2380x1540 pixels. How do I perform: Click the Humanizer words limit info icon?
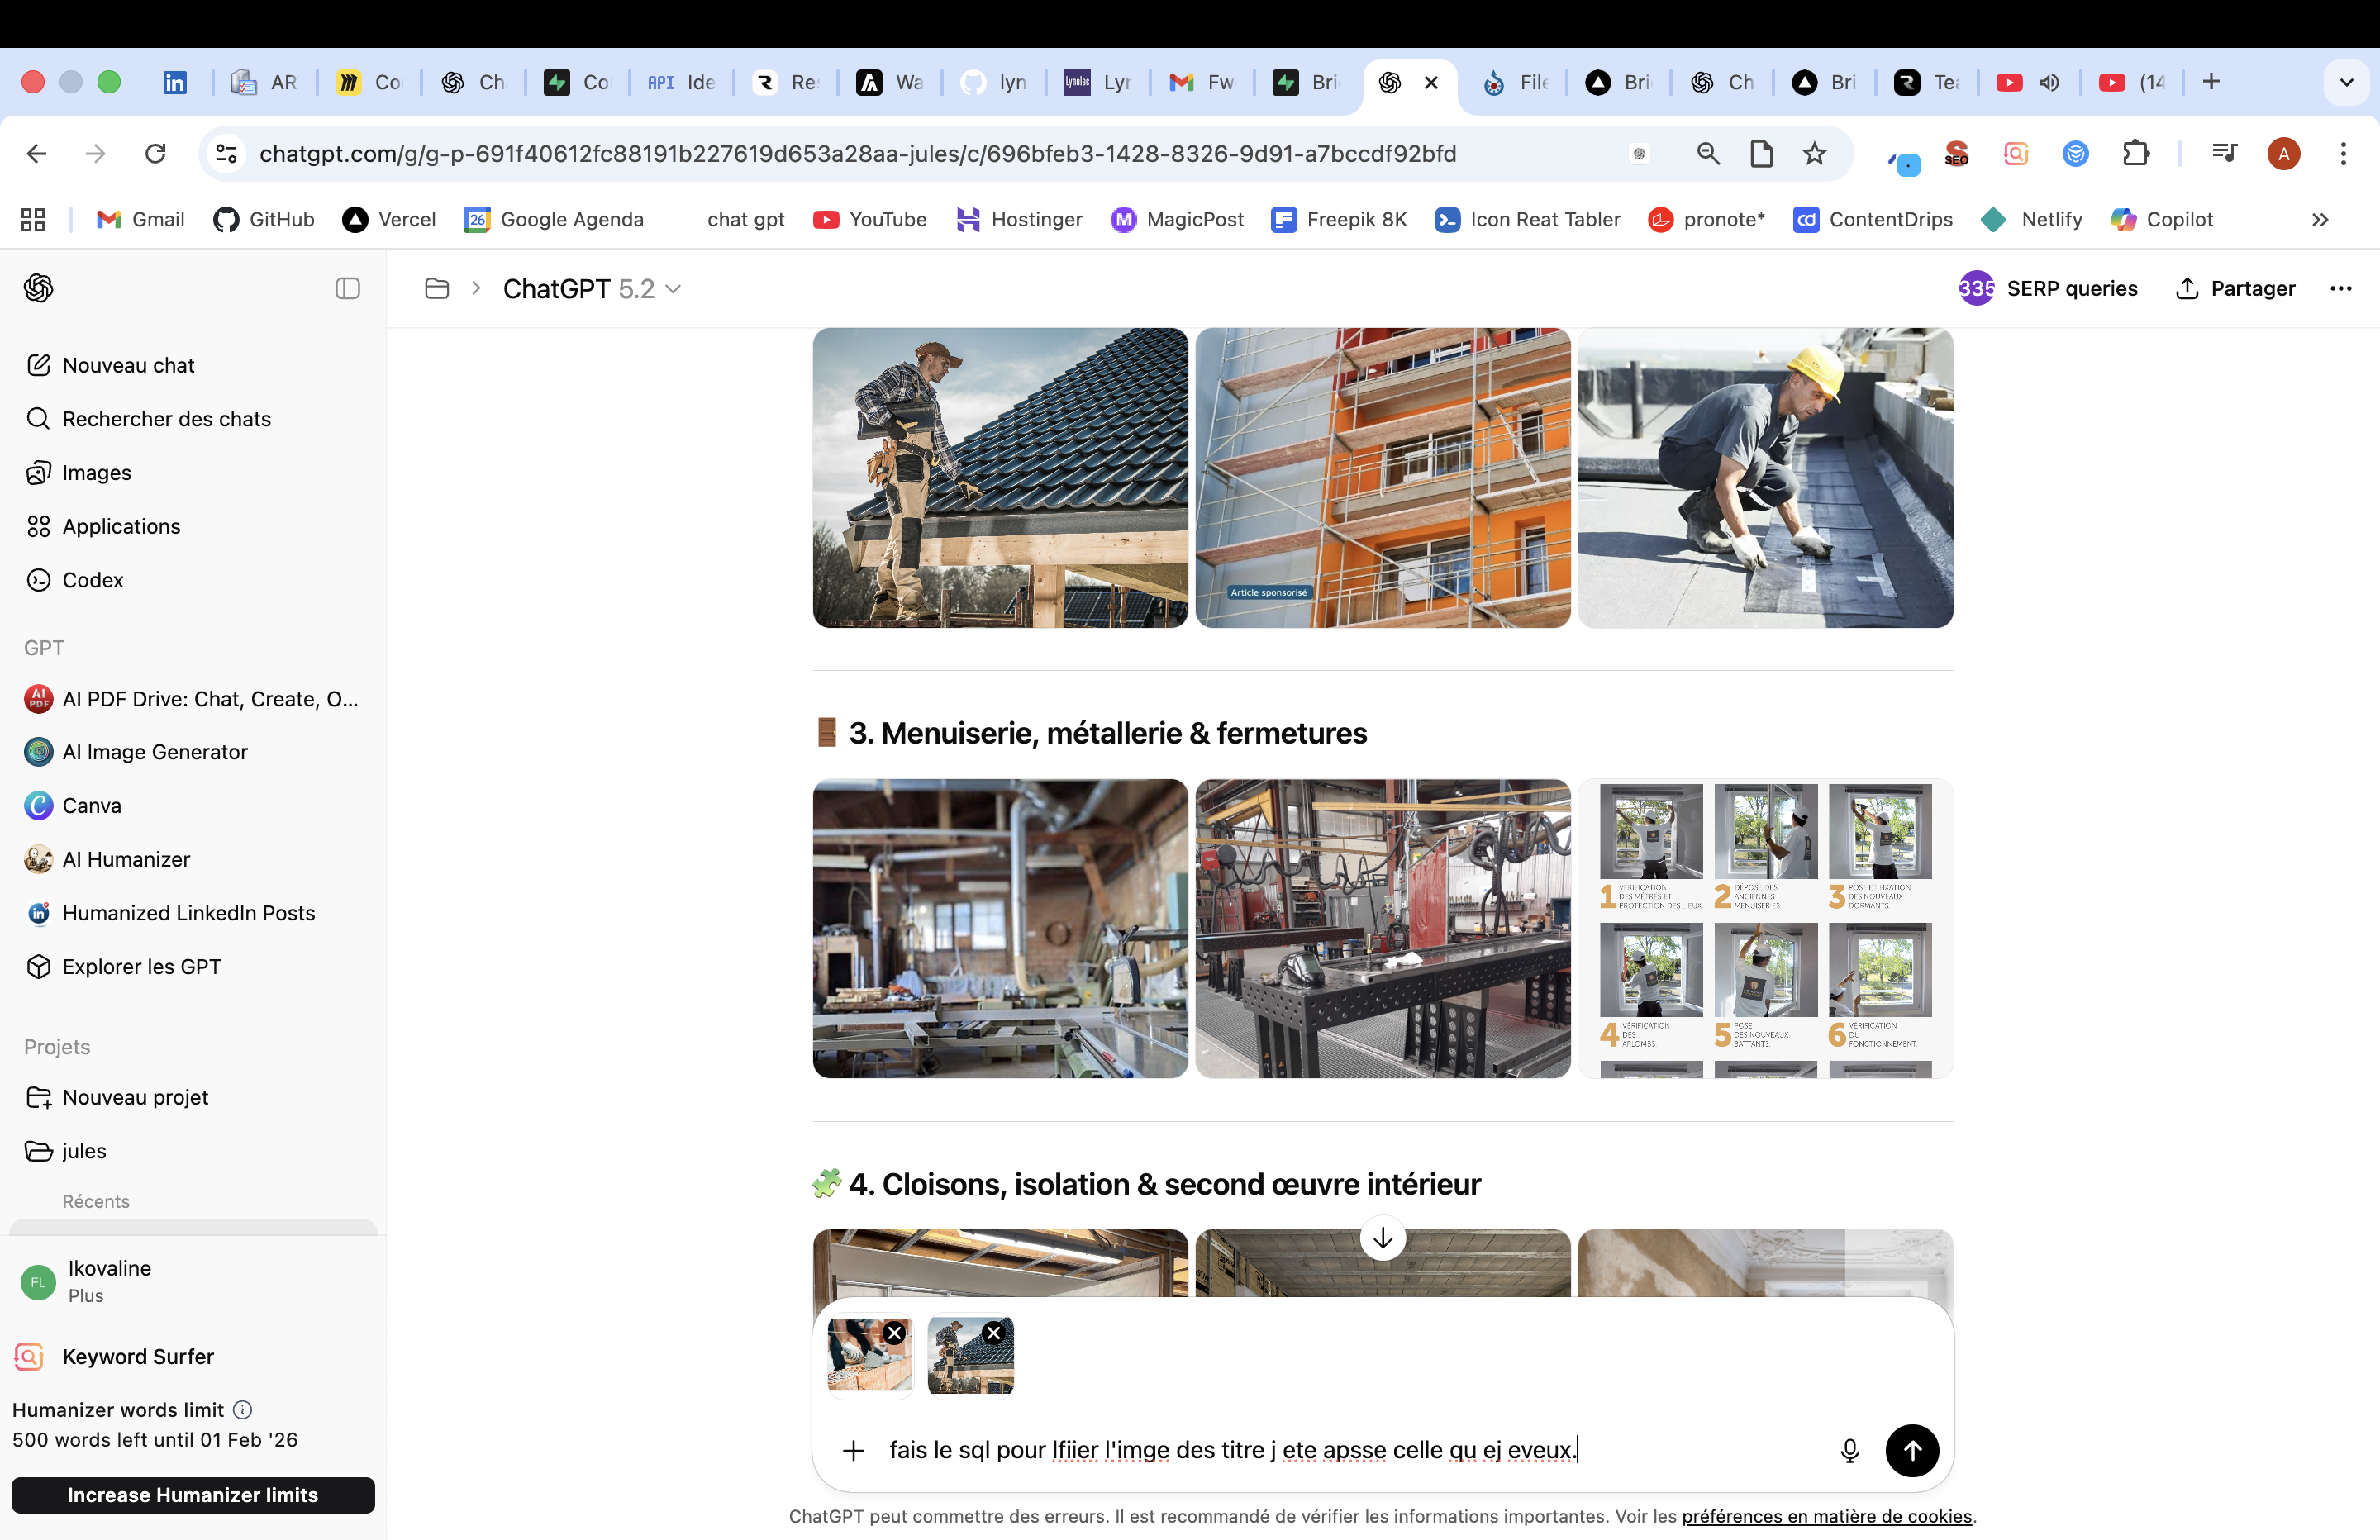[242, 1410]
